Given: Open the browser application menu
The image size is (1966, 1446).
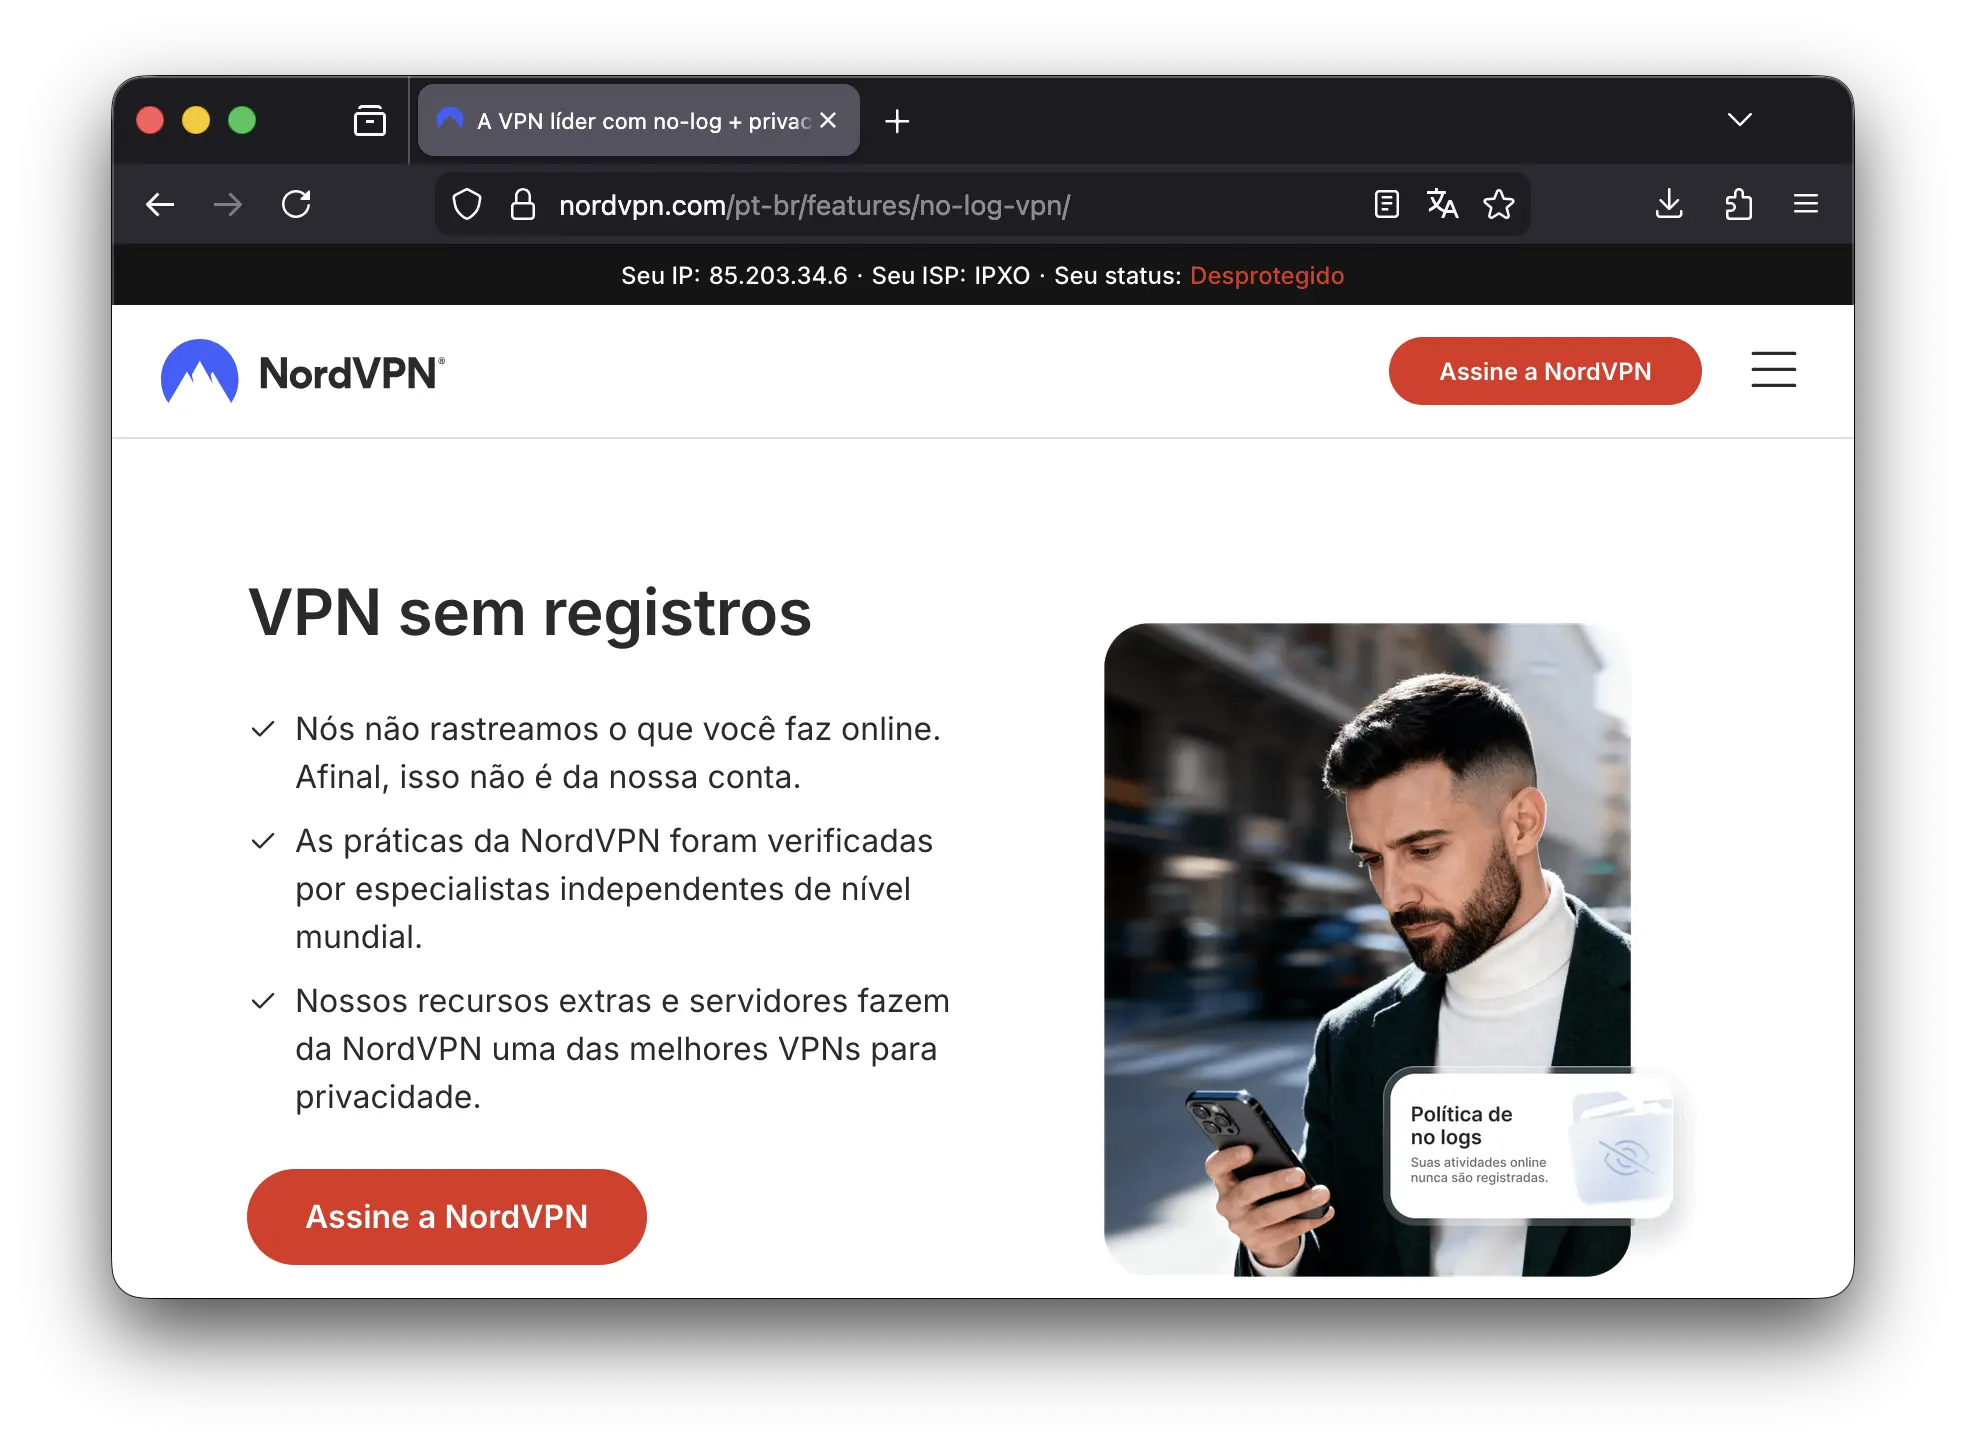Looking at the screenshot, I should (1806, 204).
